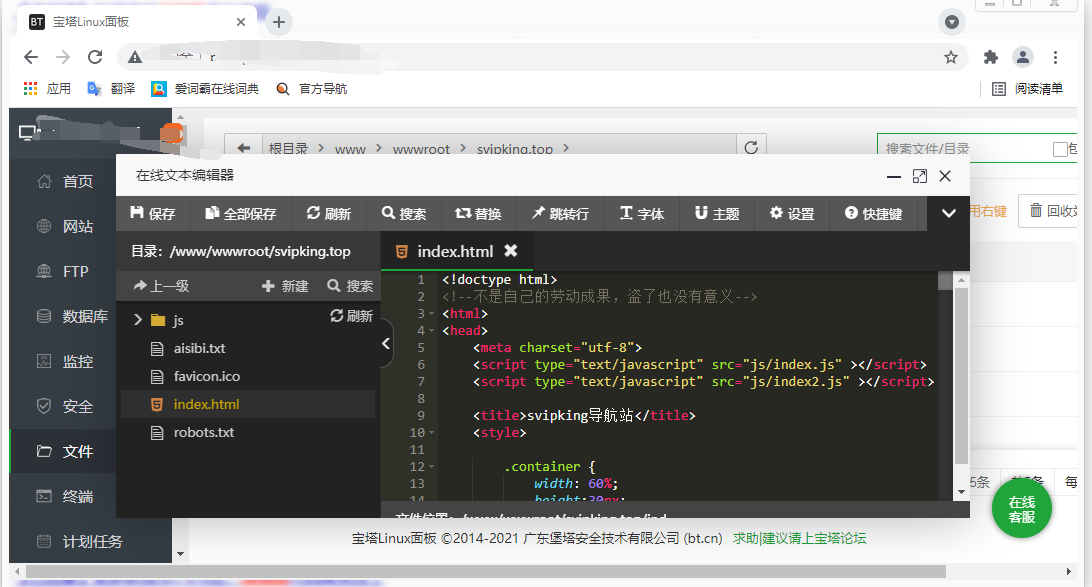Refresh the editor via the 刷新 toolbar button
The width and height of the screenshot is (1092, 587).
click(x=329, y=214)
